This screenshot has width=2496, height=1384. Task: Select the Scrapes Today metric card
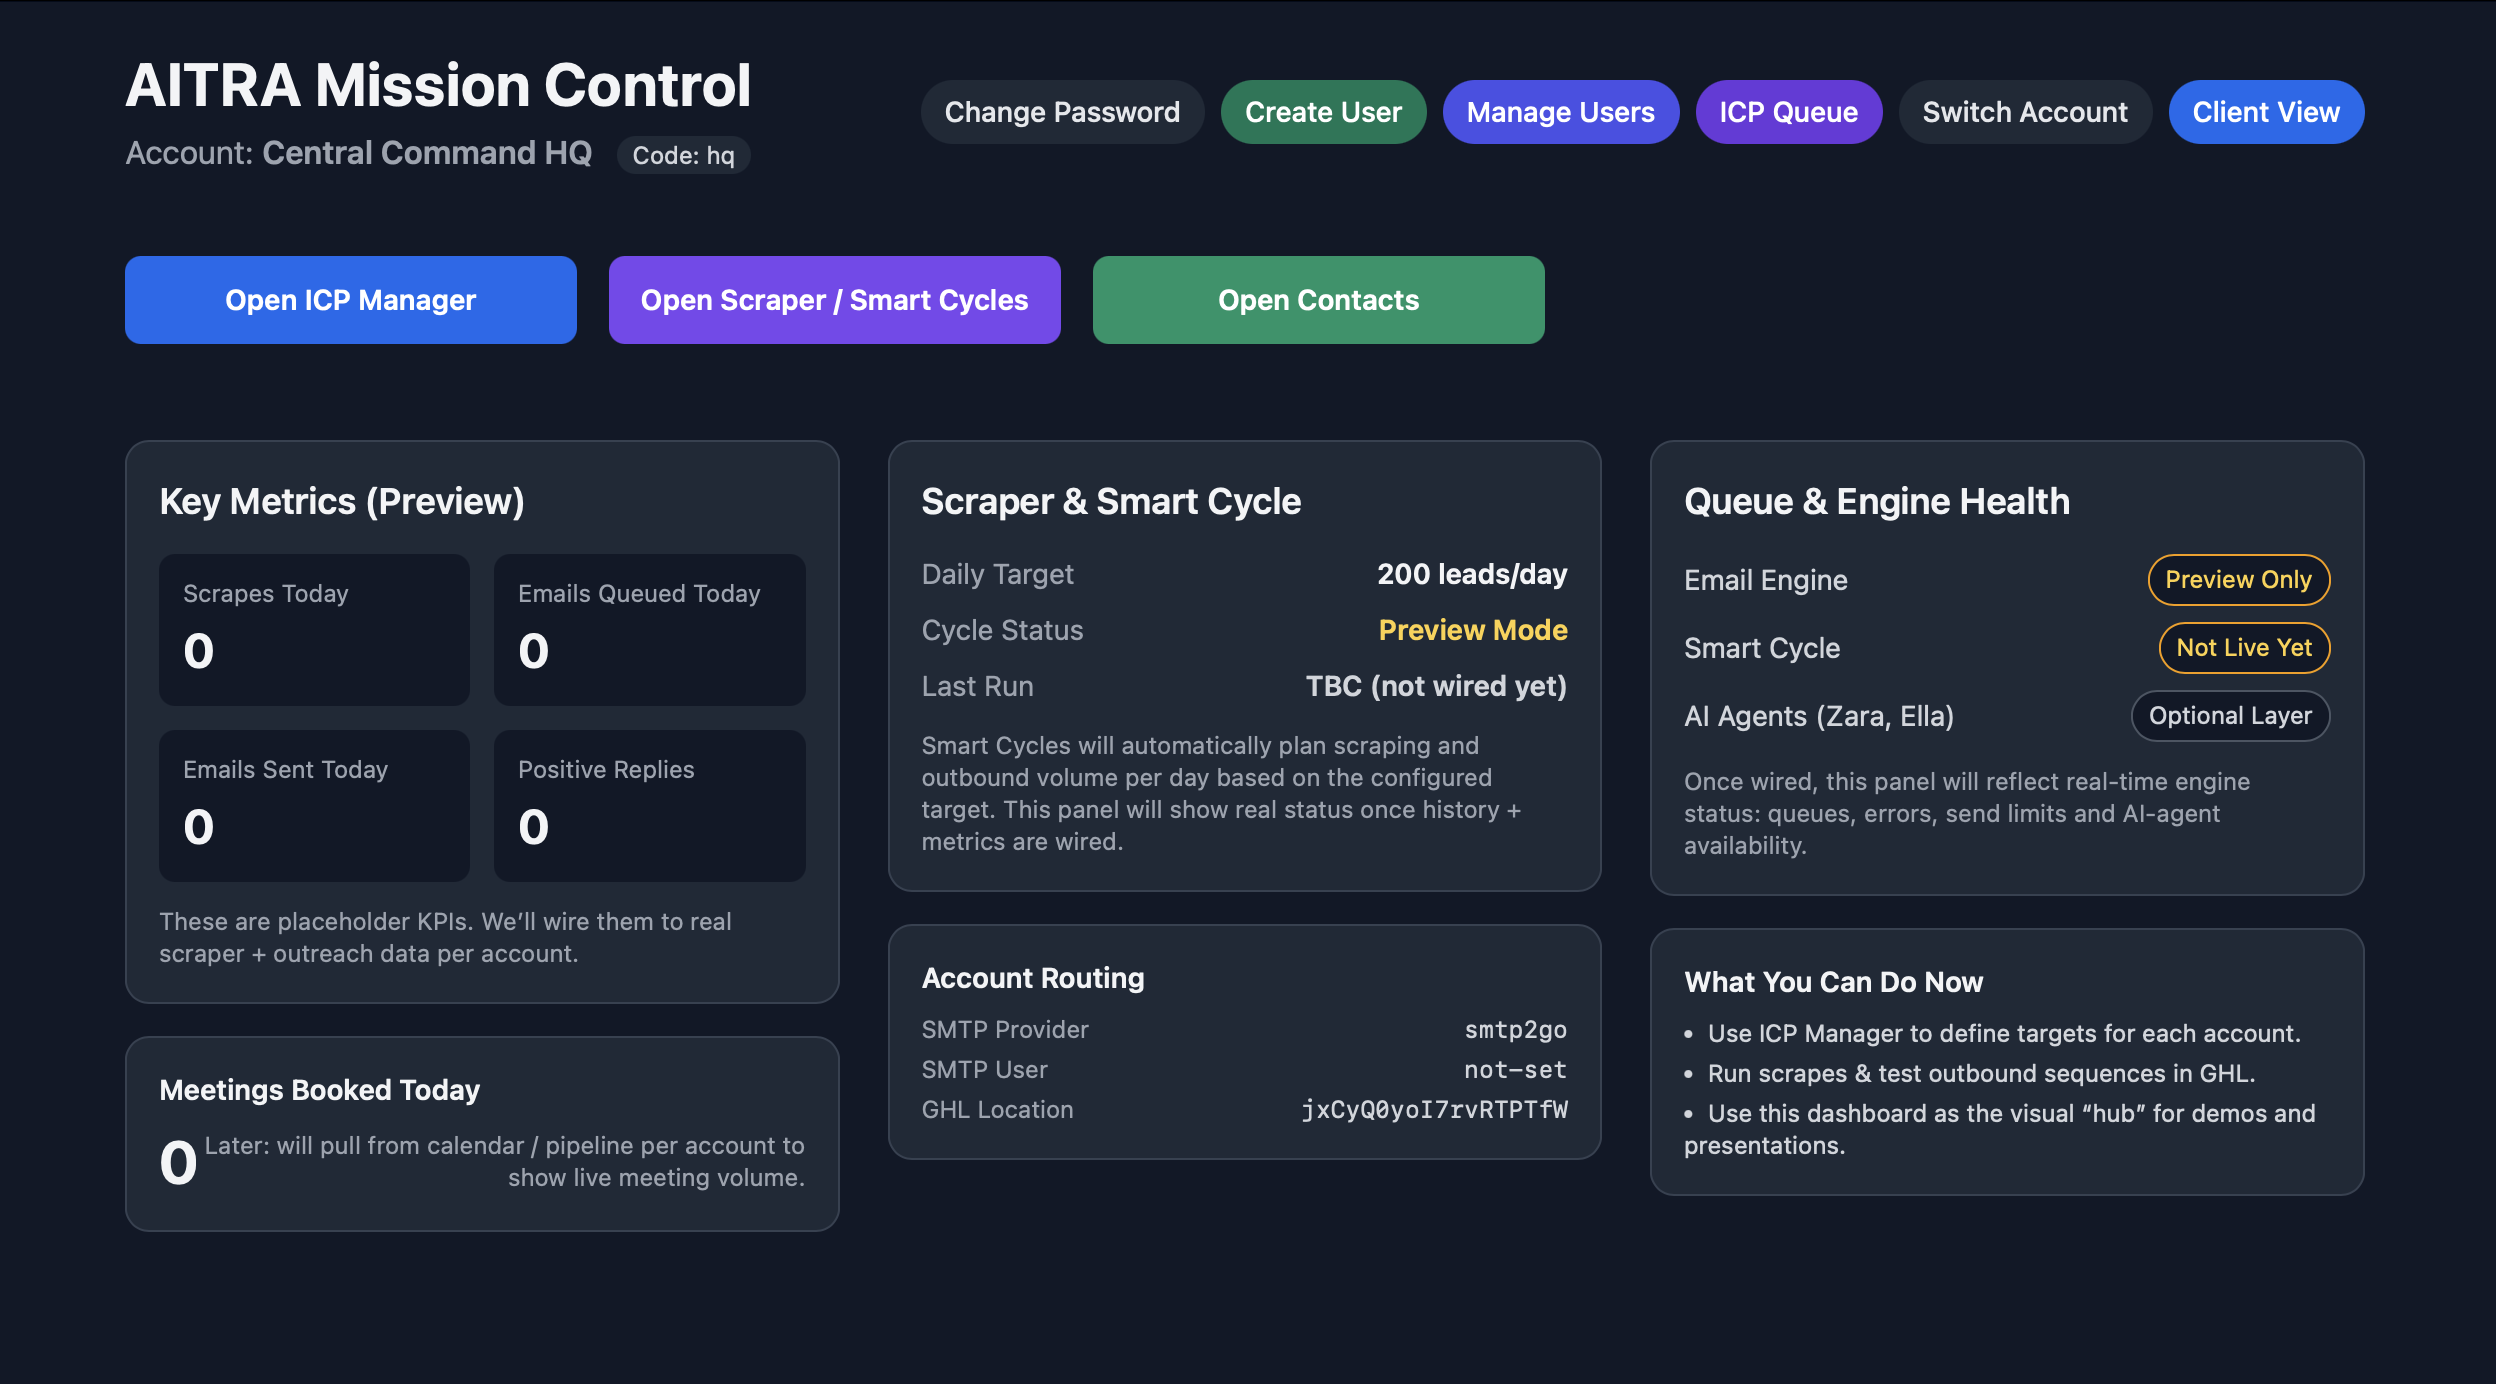click(314, 630)
